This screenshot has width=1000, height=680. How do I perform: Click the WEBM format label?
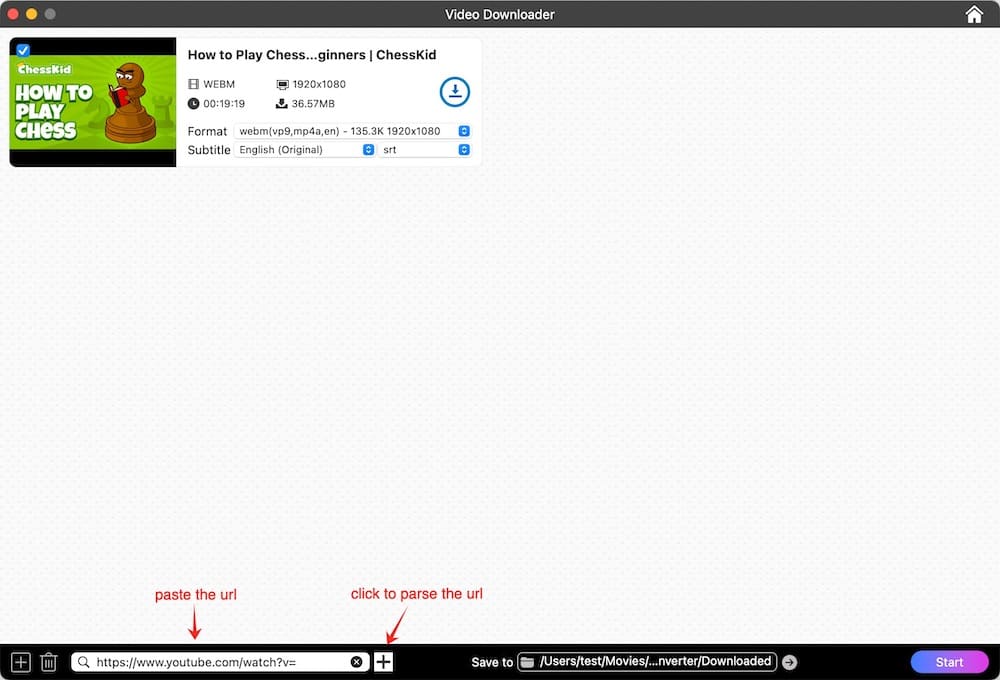click(x=219, y=84)
